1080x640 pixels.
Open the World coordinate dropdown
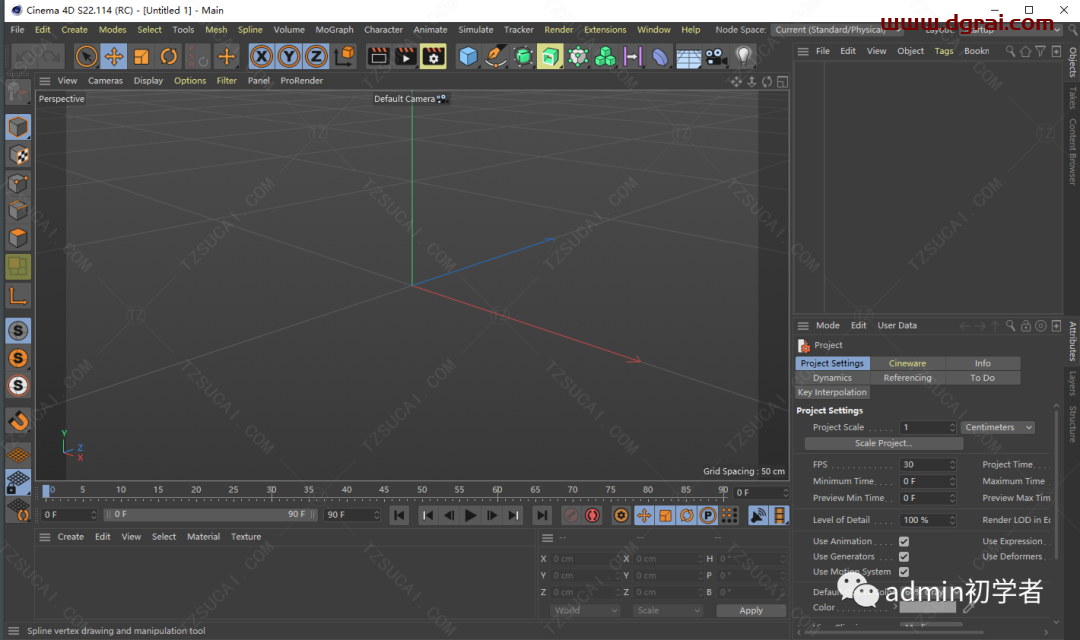click(585, 610)
